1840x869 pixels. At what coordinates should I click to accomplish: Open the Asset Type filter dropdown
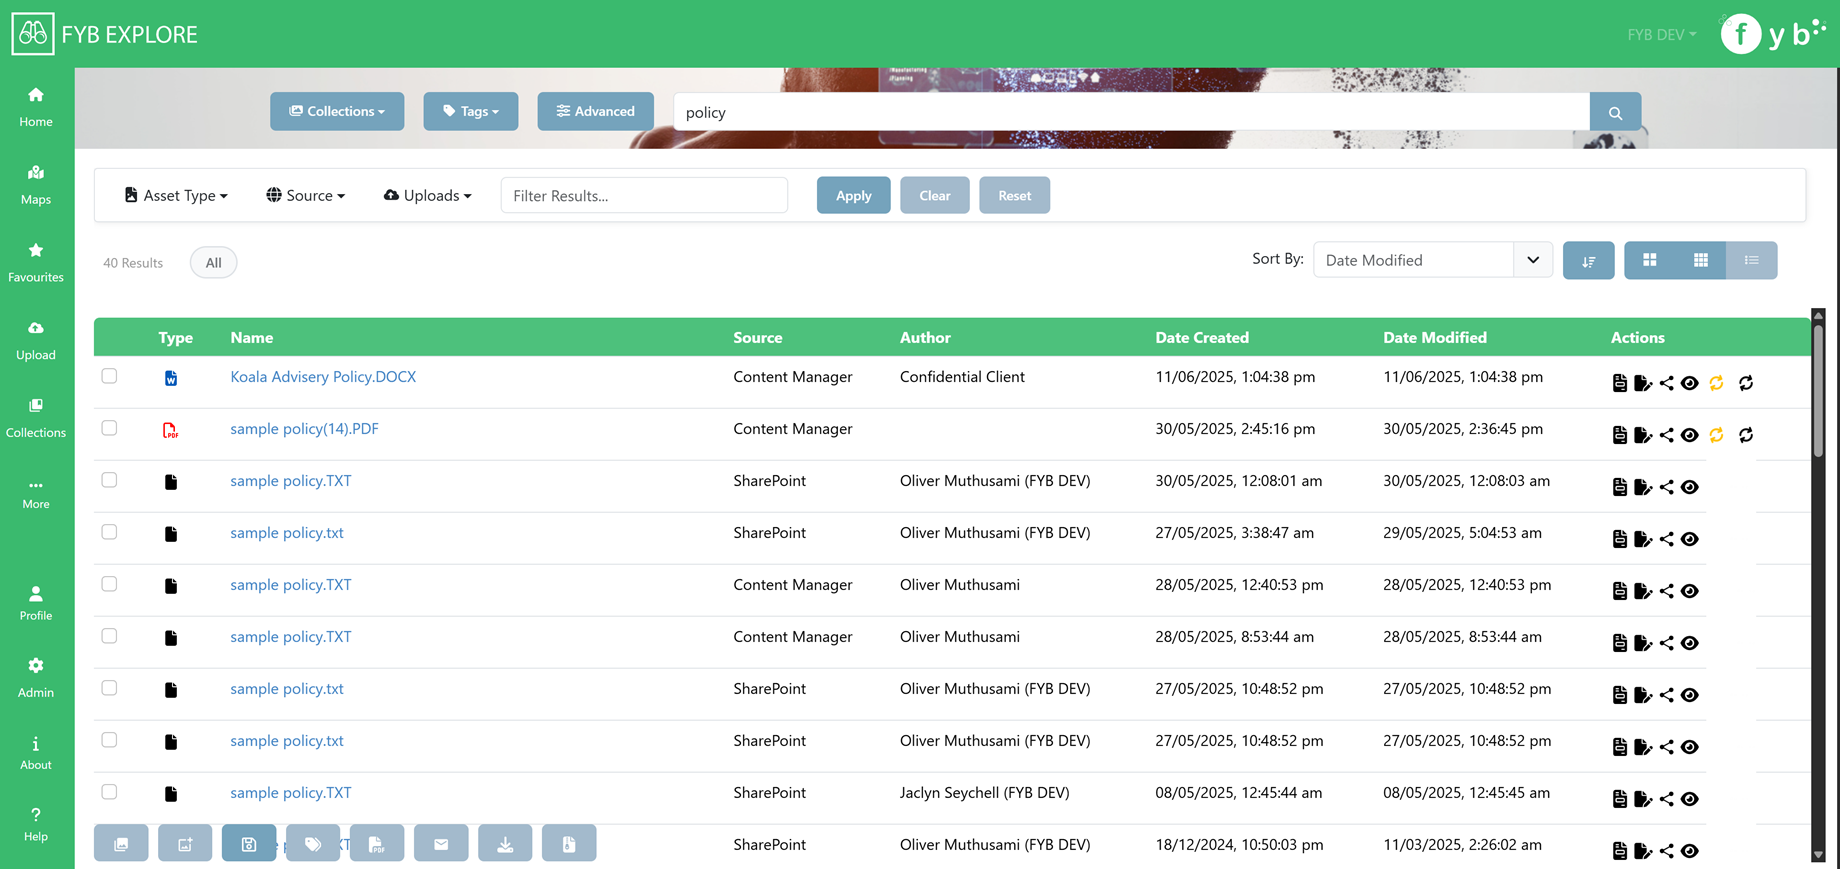pyautogui.click(x=176, y=195)
